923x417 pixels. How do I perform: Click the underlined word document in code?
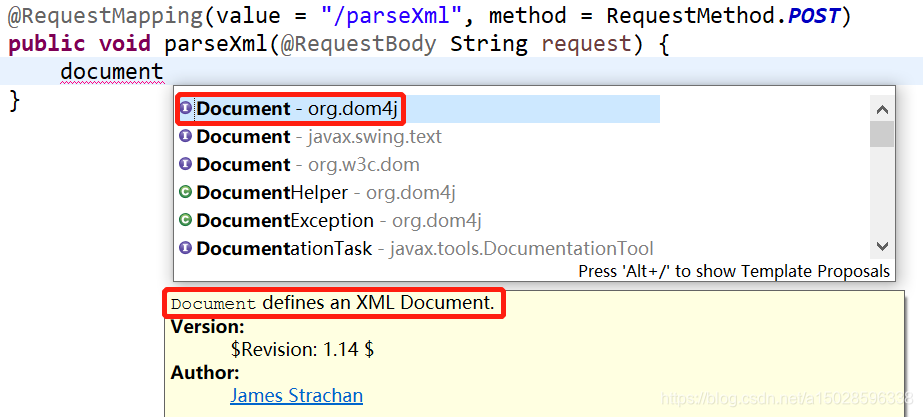pos(112,72)
